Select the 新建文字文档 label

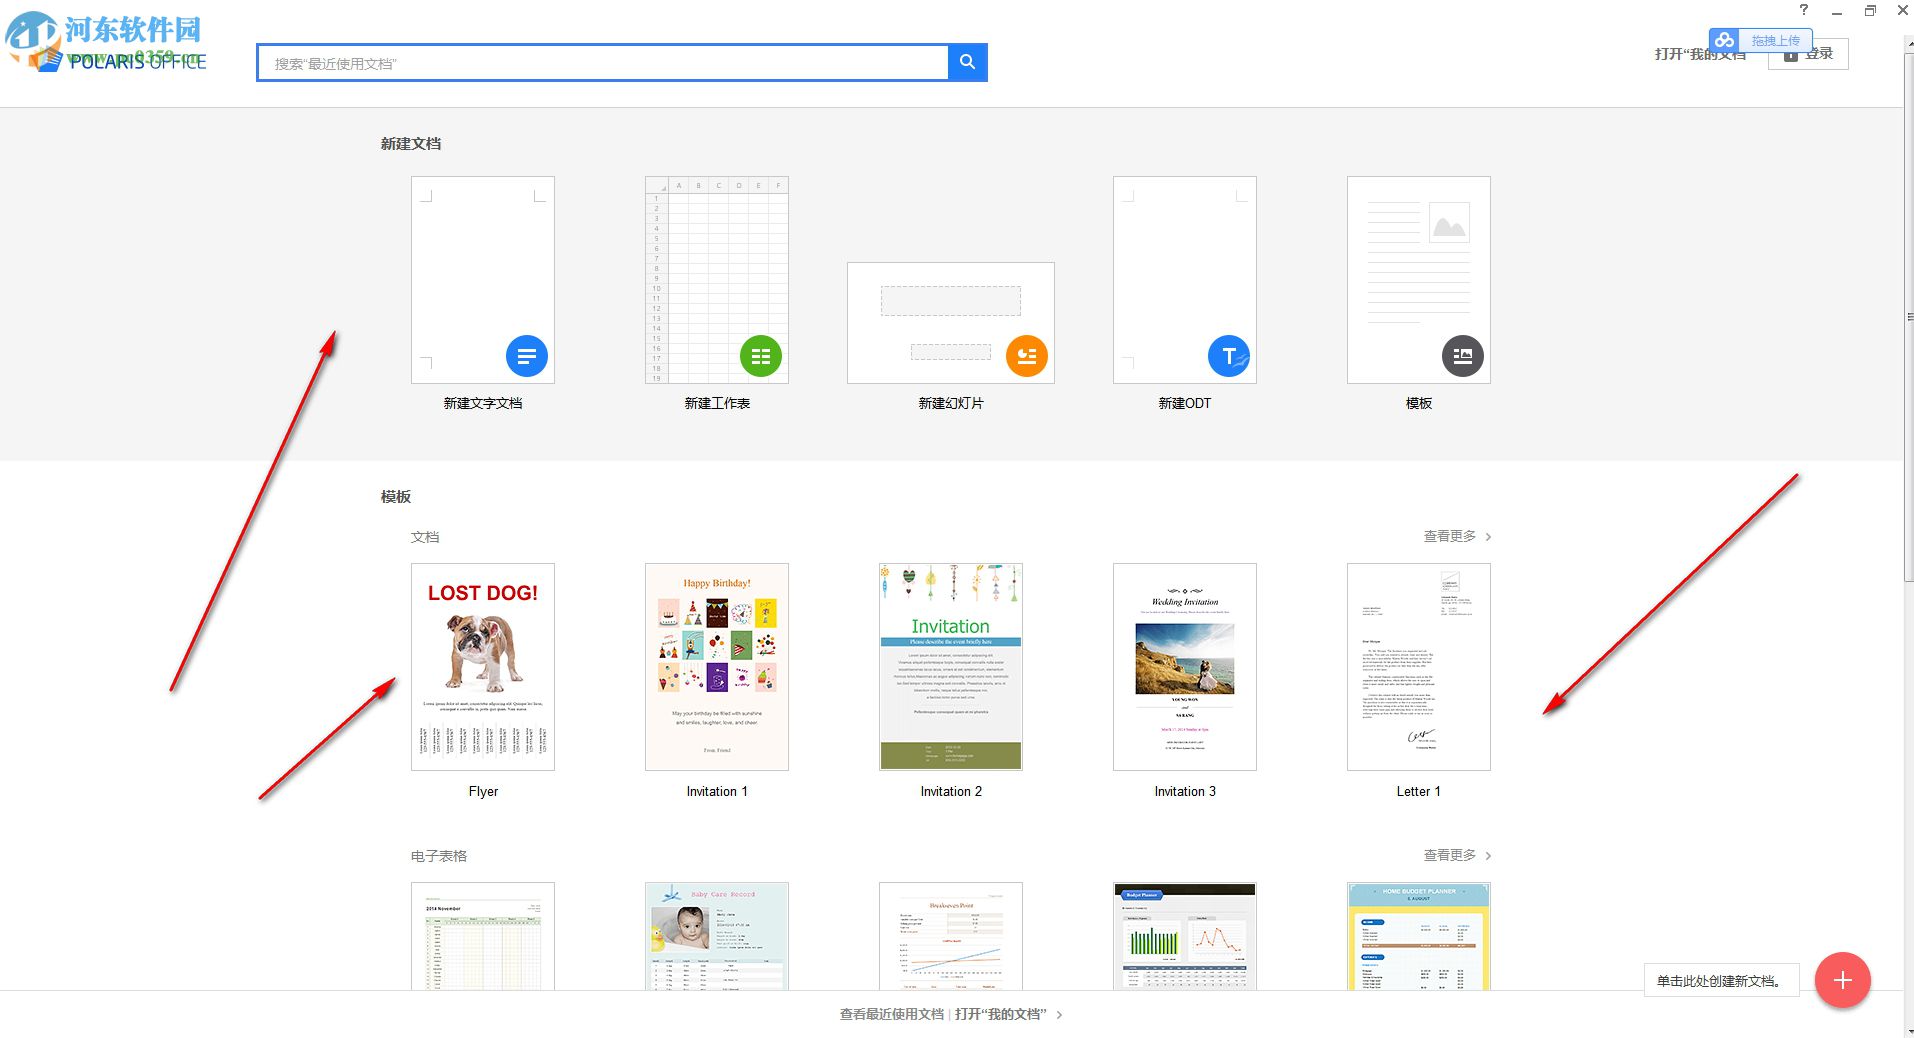click(483, 403)
